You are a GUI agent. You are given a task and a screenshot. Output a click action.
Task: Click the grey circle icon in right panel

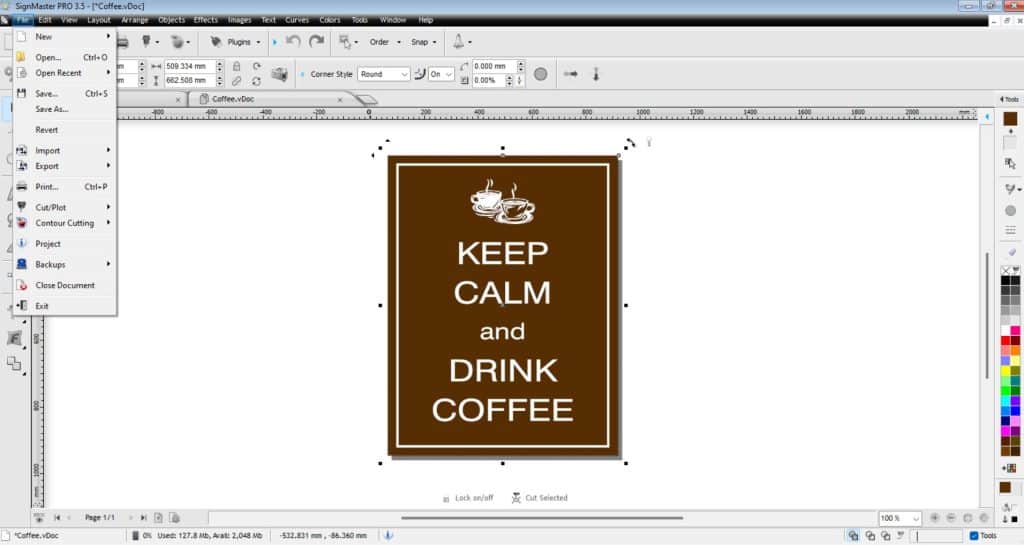tap(1010, 211)
